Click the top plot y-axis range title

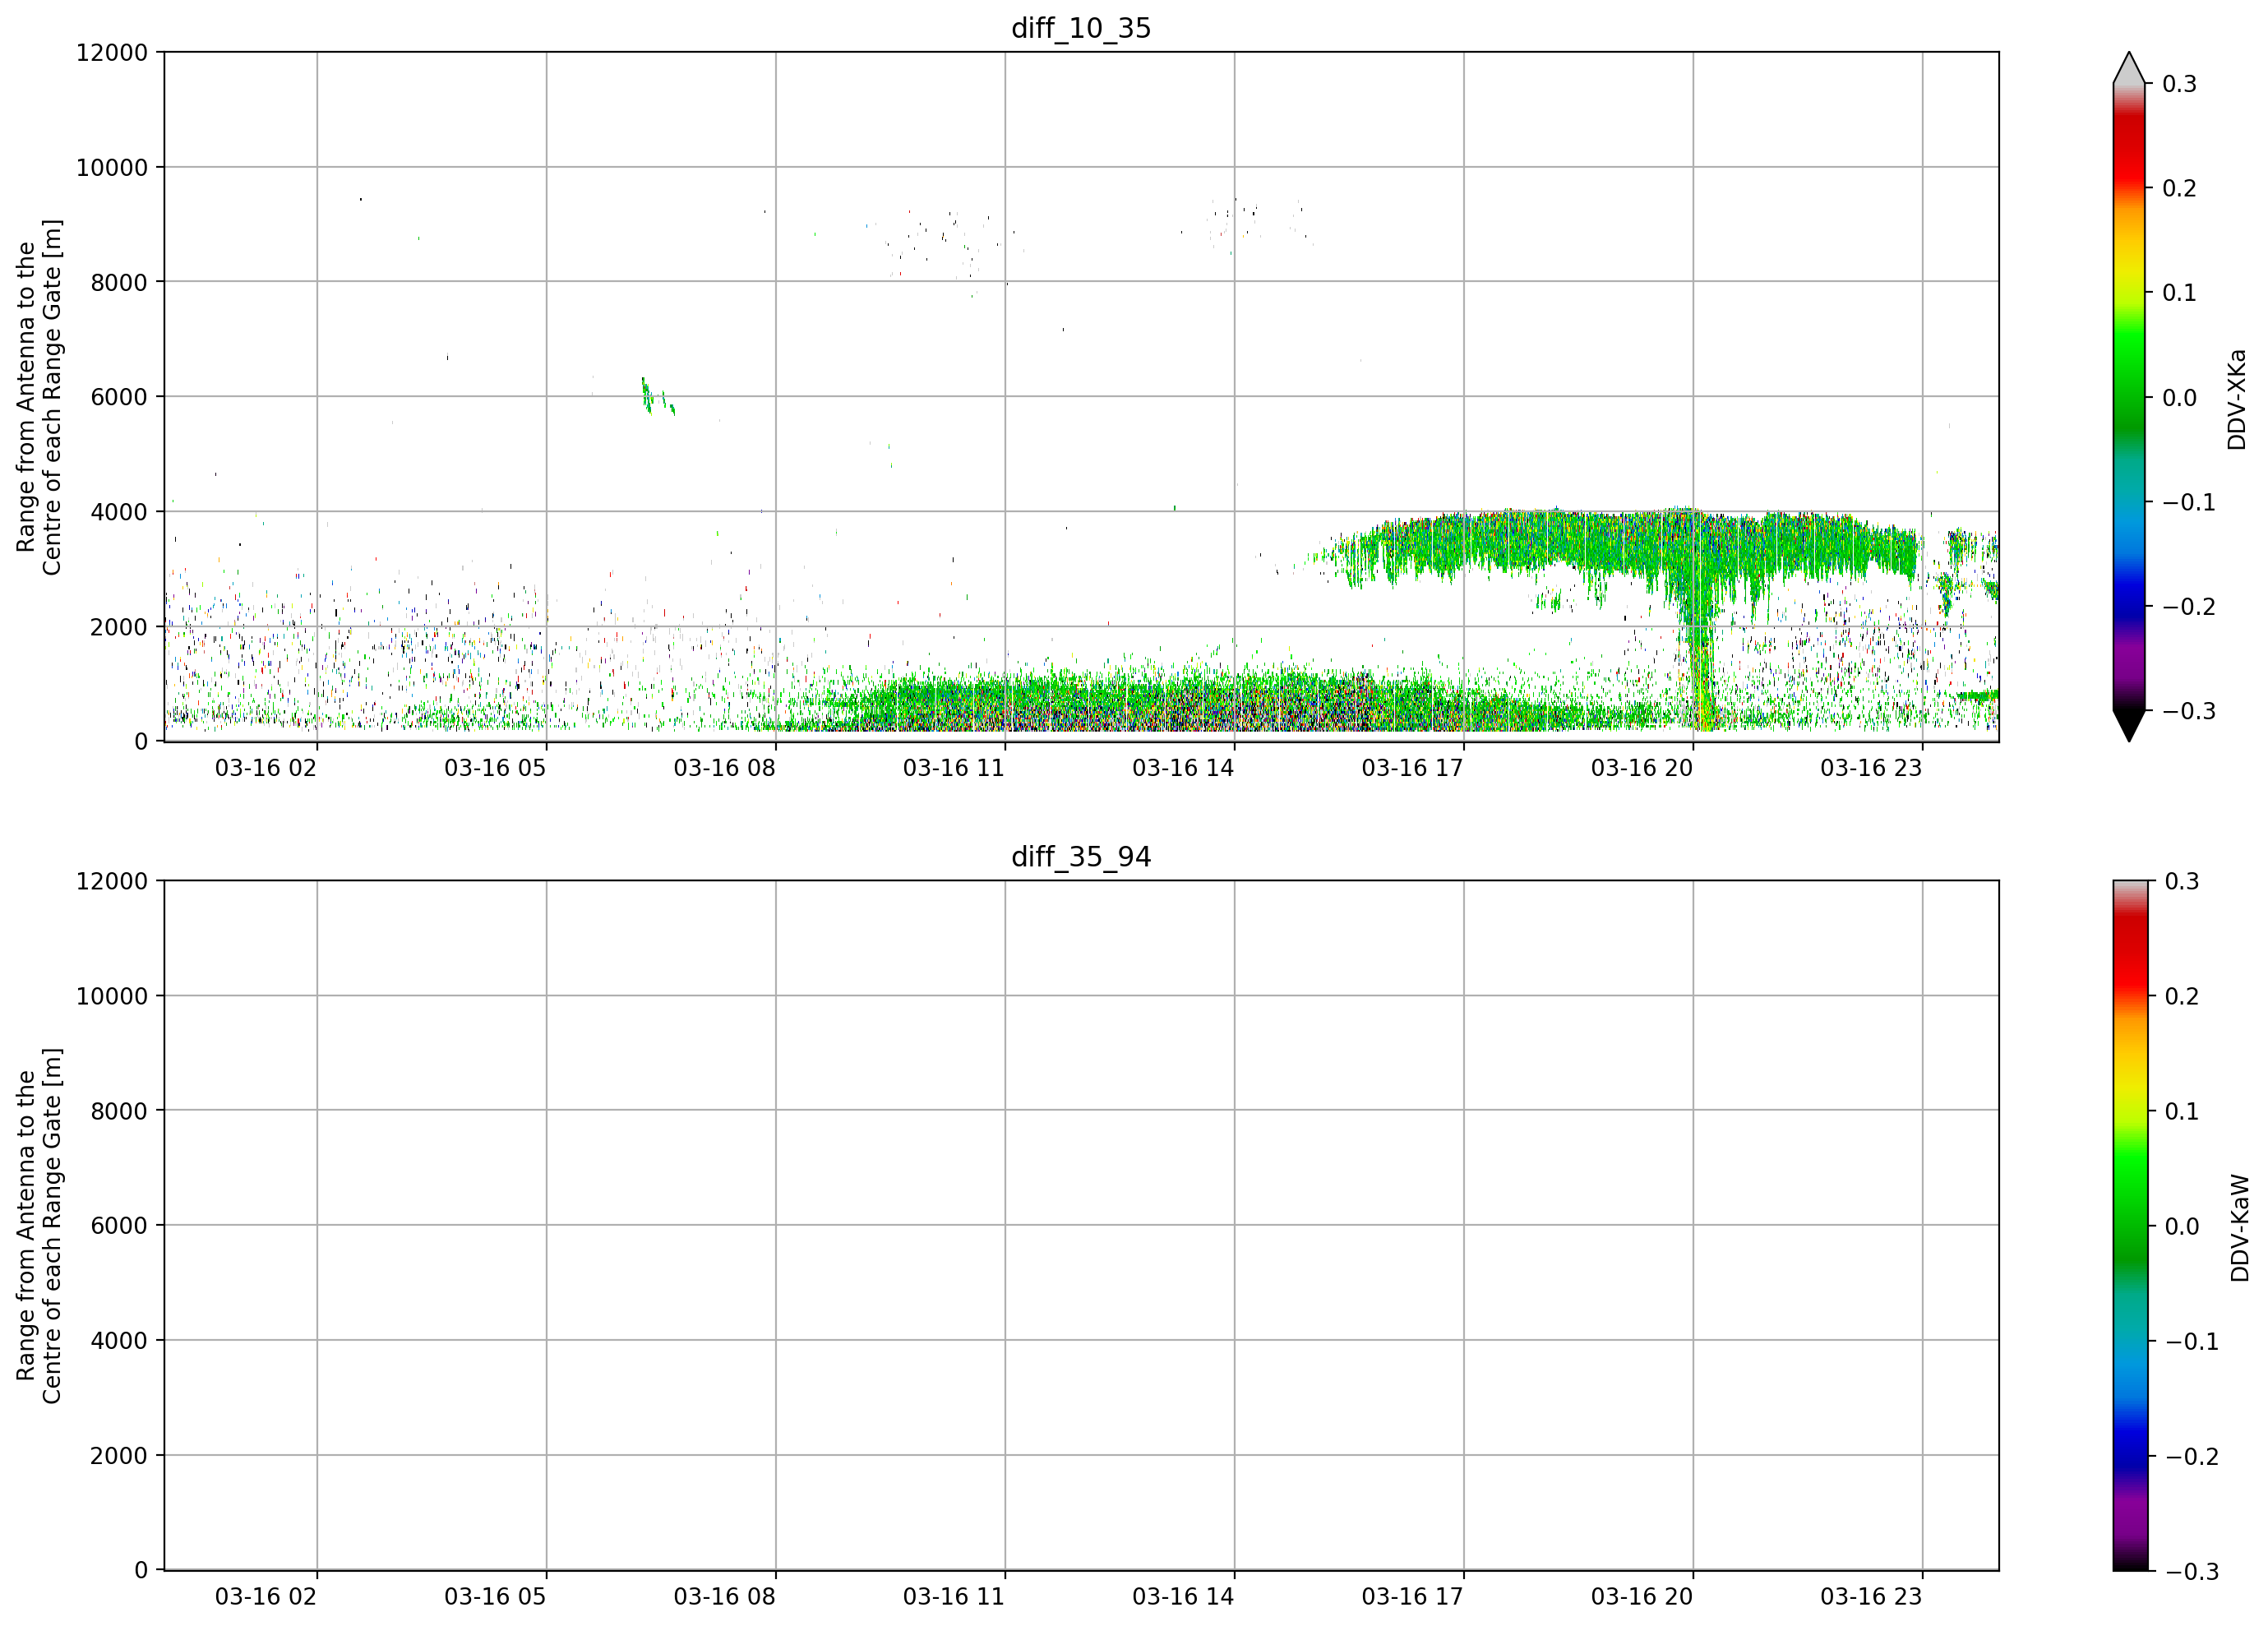click(39, 397)
